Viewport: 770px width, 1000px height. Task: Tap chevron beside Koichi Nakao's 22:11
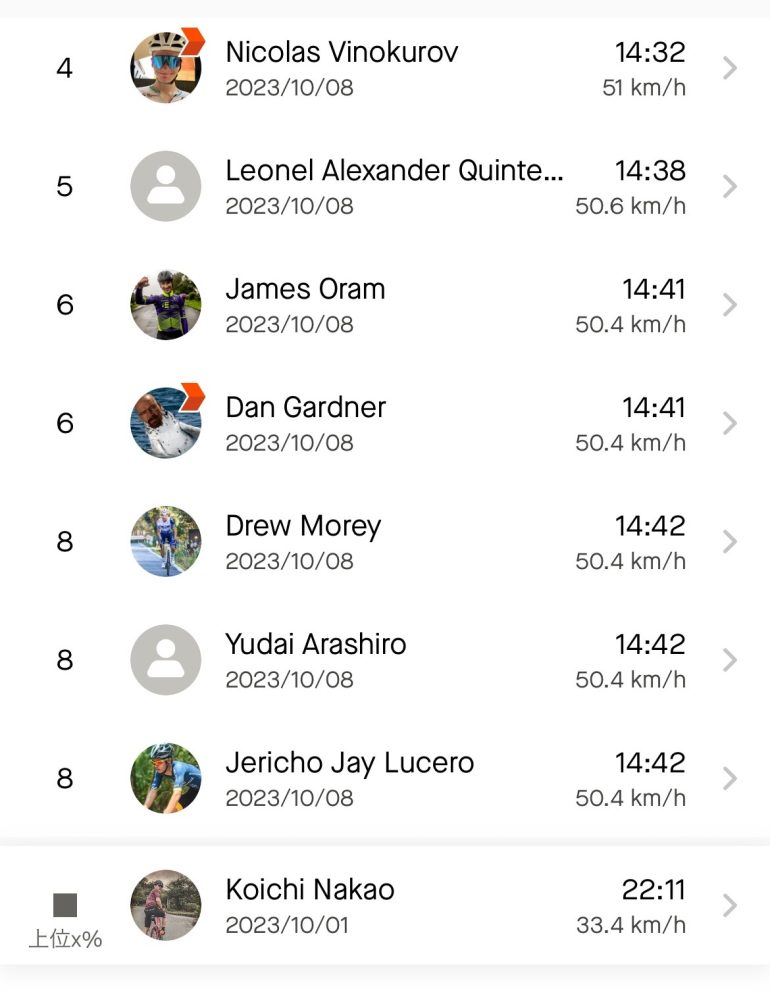(x=730, y=905)
